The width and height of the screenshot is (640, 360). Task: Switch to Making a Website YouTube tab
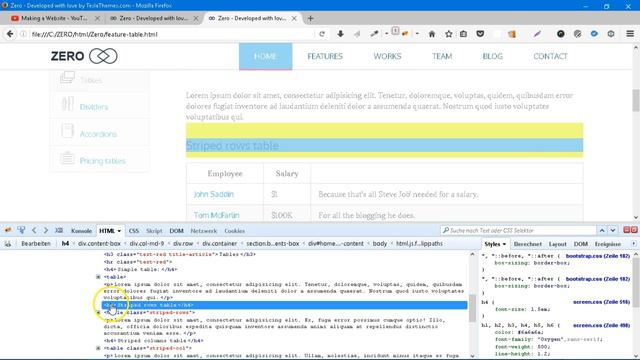tap(54, 18)
